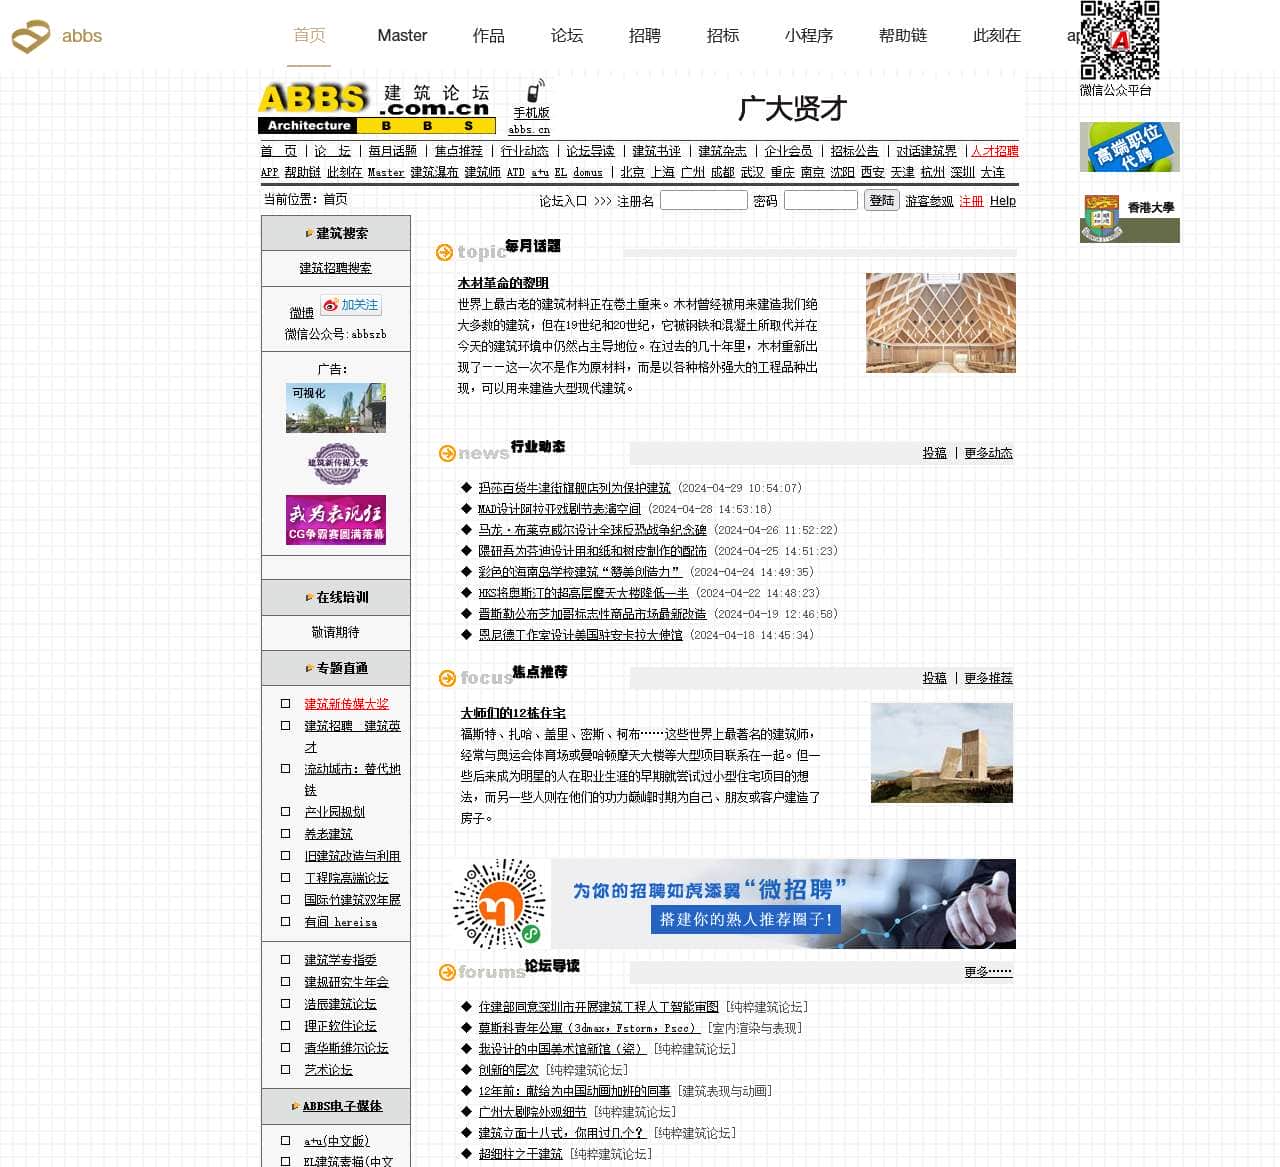
Task: Click the orange arrow icon beside topic
Action: (x=445, y=252)
